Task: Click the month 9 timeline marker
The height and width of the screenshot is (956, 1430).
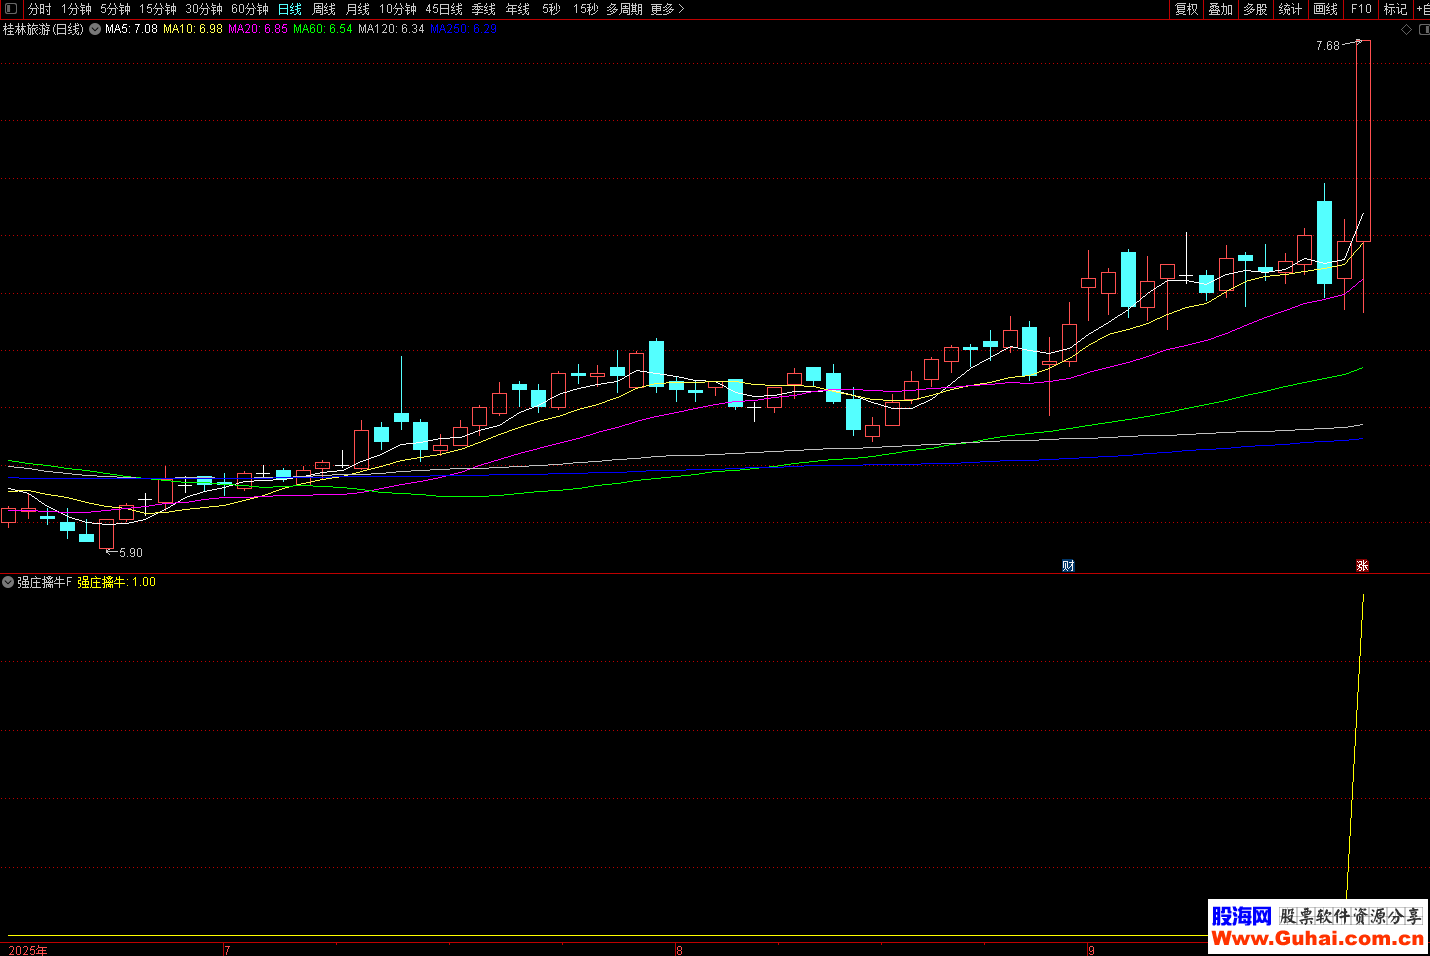Action: (1092, 950)
